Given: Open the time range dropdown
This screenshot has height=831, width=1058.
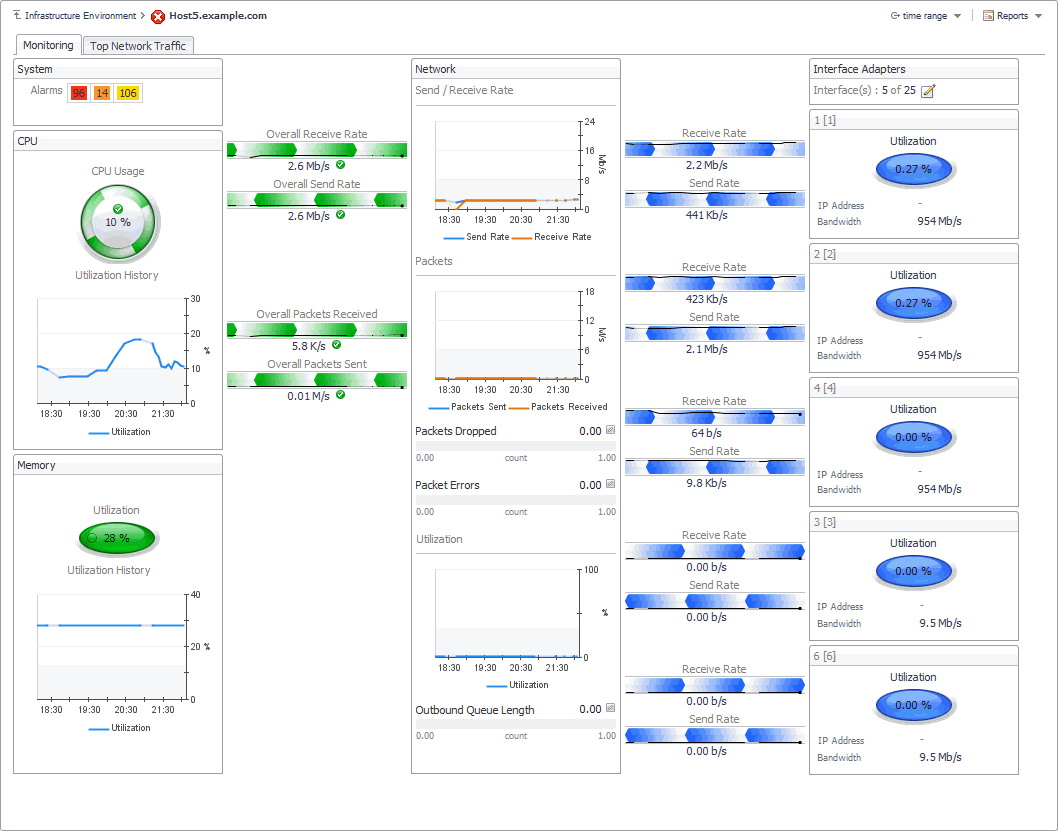Looking at the screenshot, I should click(925, 16).
